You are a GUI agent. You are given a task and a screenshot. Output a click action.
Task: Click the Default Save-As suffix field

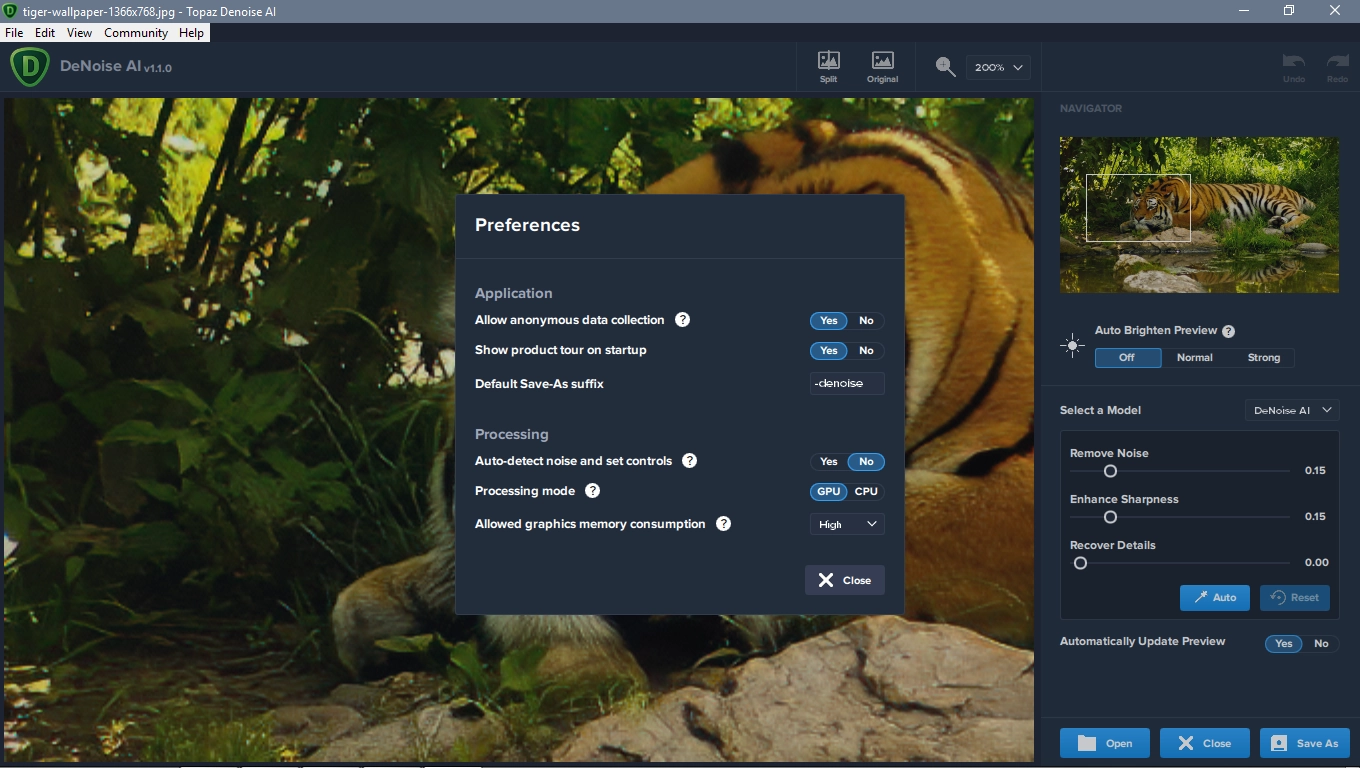[x=847, y=383]
